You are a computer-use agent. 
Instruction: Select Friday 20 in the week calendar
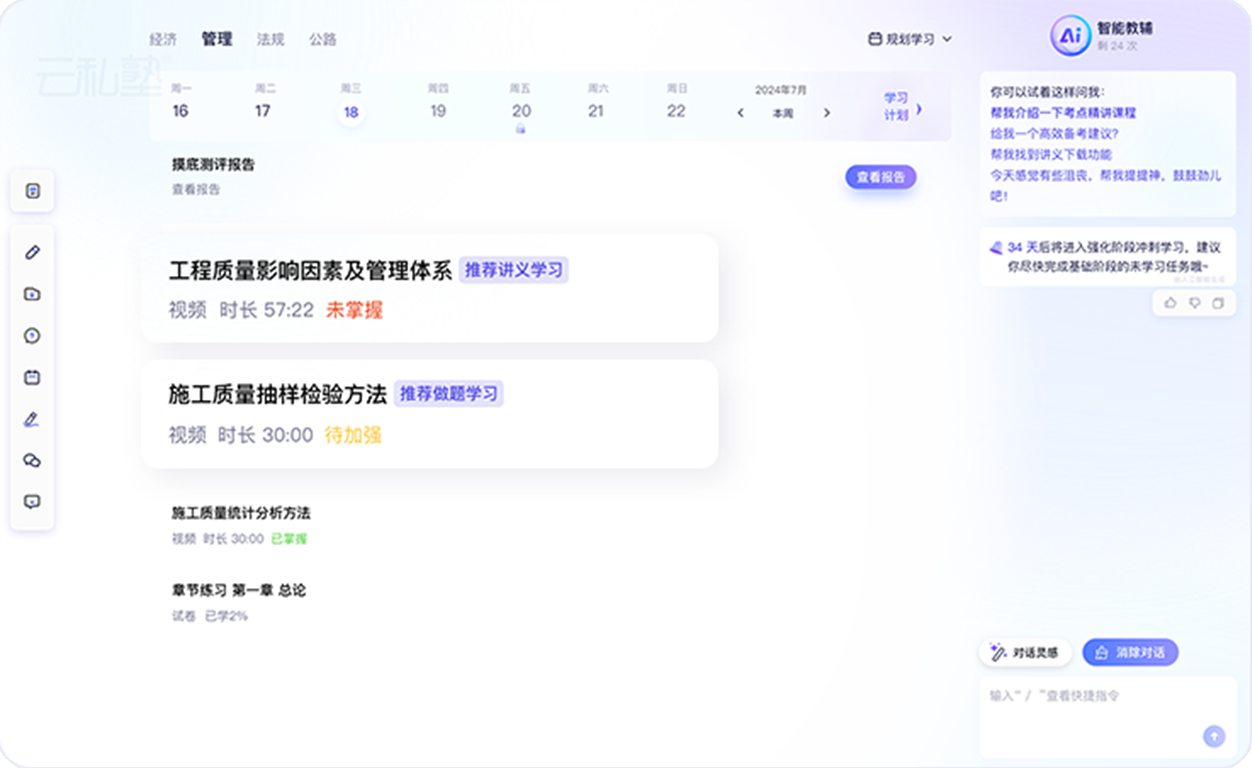point(521,111)
